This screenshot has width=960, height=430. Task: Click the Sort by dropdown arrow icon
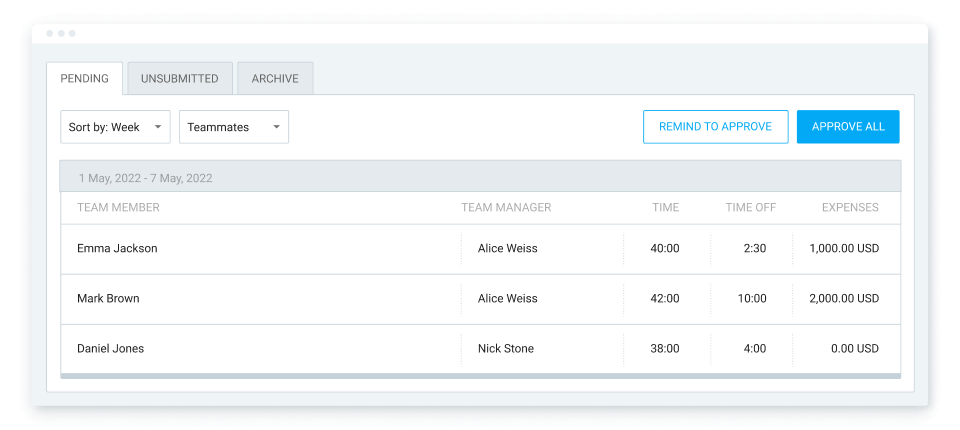[x=158, y=127]
